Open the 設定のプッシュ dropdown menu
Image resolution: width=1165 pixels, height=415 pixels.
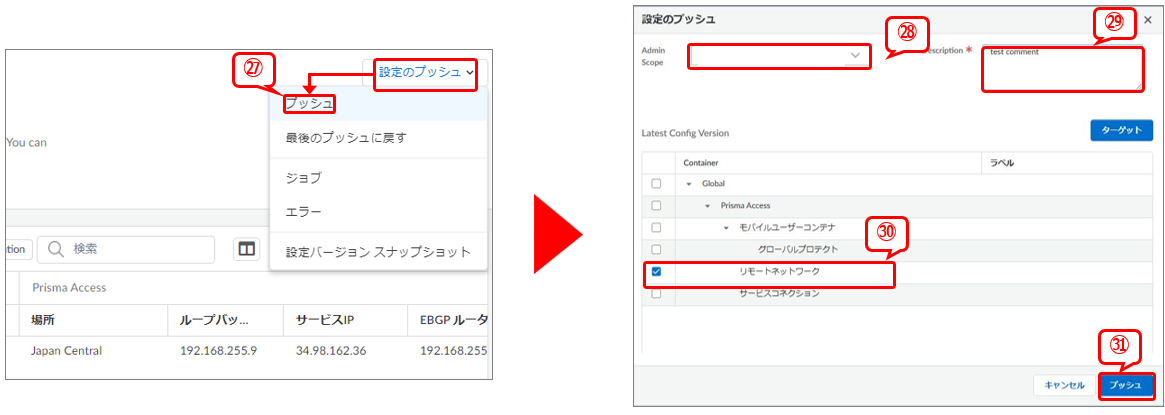[x=425, y=72]
